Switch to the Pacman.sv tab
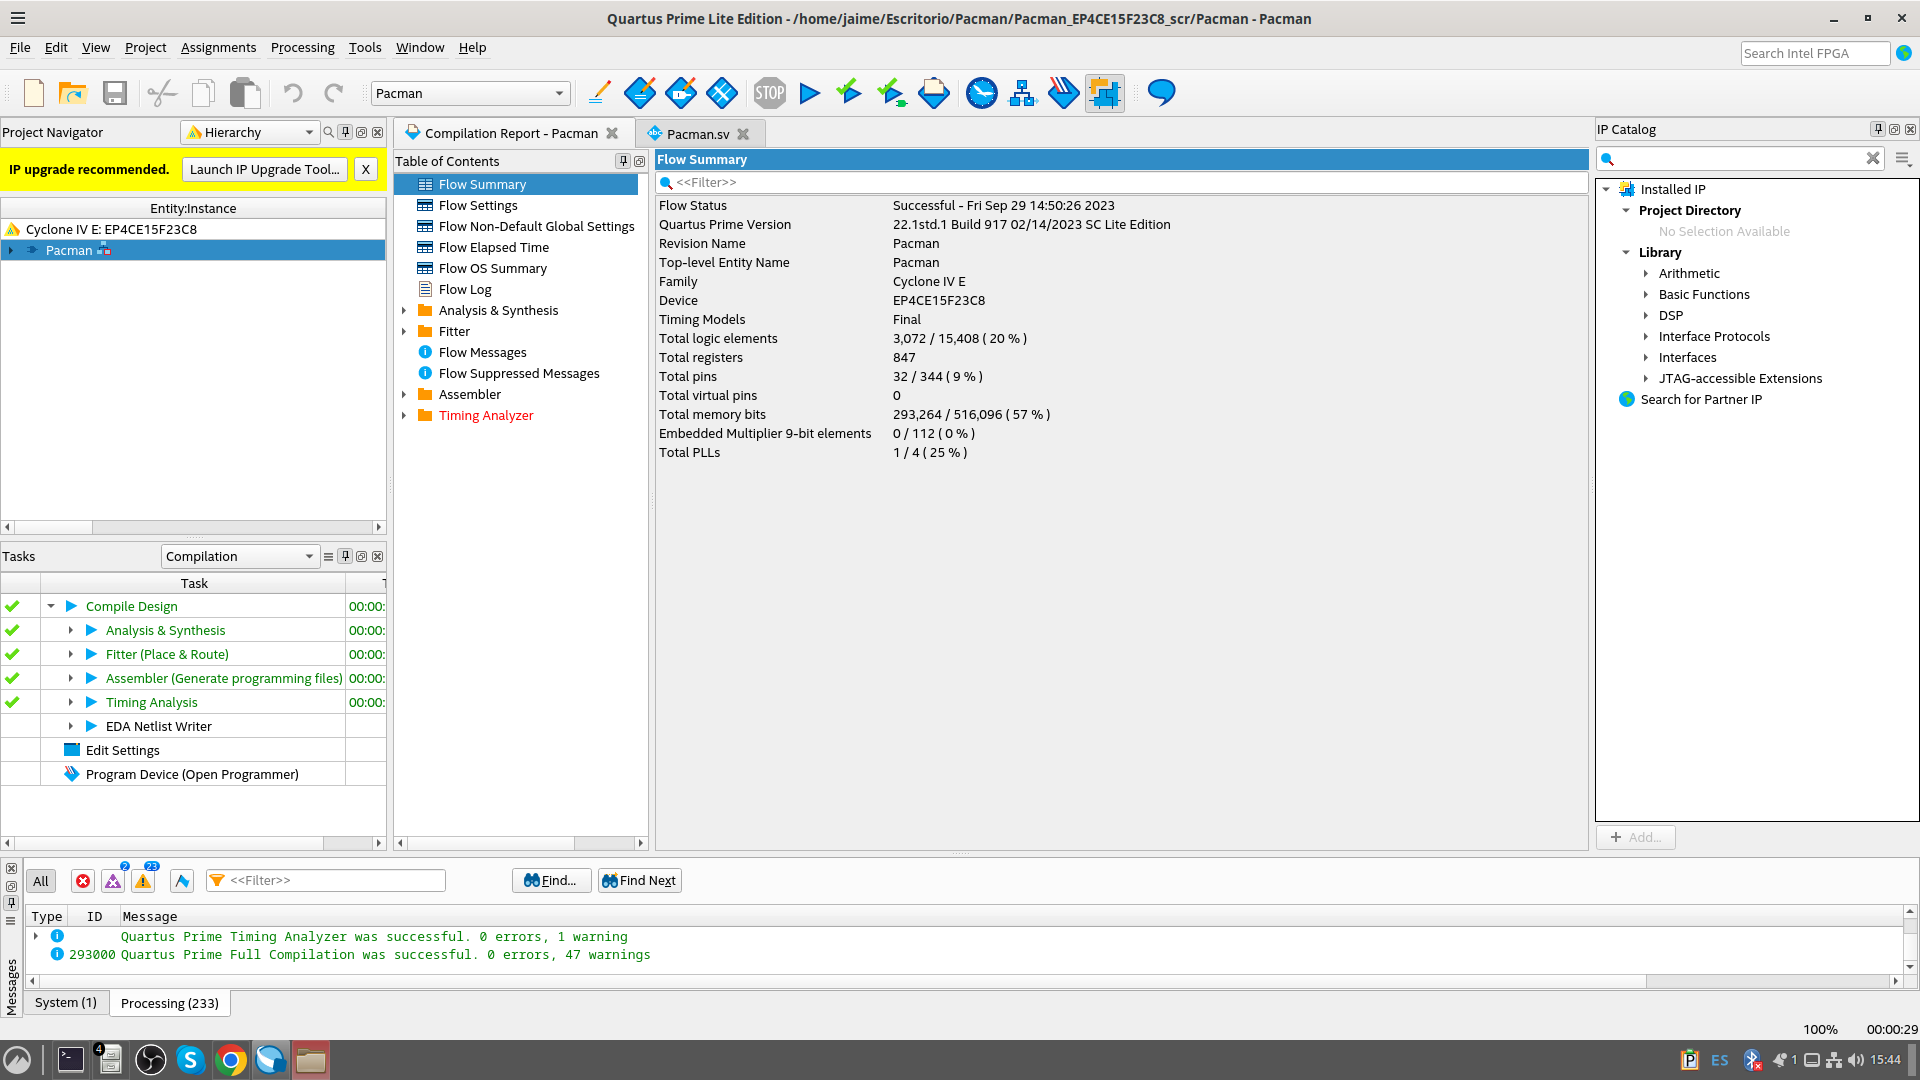The height and width of the screenshot is (1080, 1920). (x=697, y=134)
